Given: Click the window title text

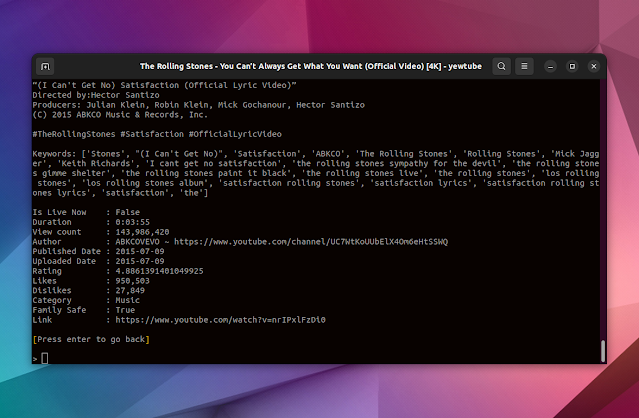Looking at the screenshot, I should click(x=311, y=66).
